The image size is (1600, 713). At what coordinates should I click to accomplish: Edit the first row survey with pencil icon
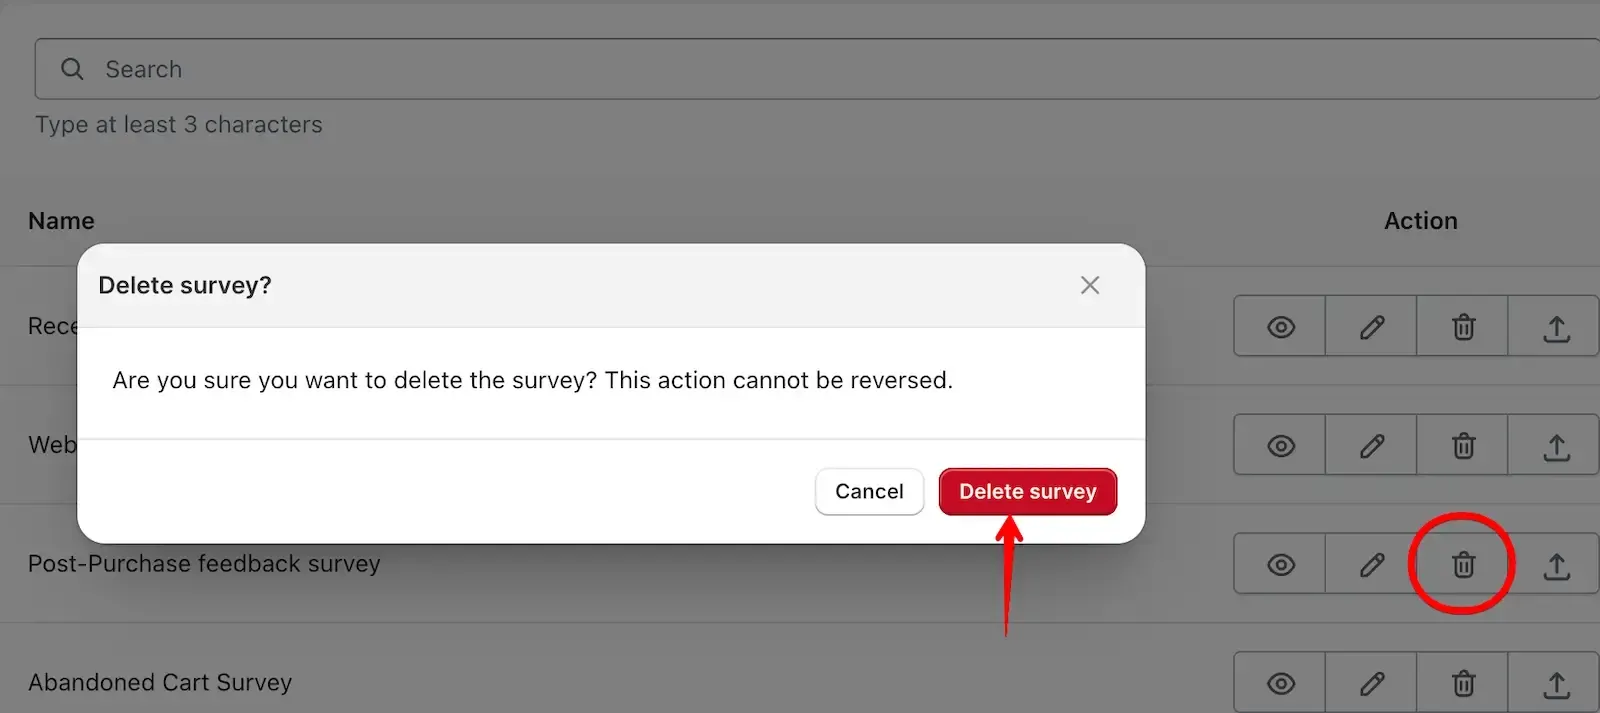pyautogui.click(x=1371, y=326)
